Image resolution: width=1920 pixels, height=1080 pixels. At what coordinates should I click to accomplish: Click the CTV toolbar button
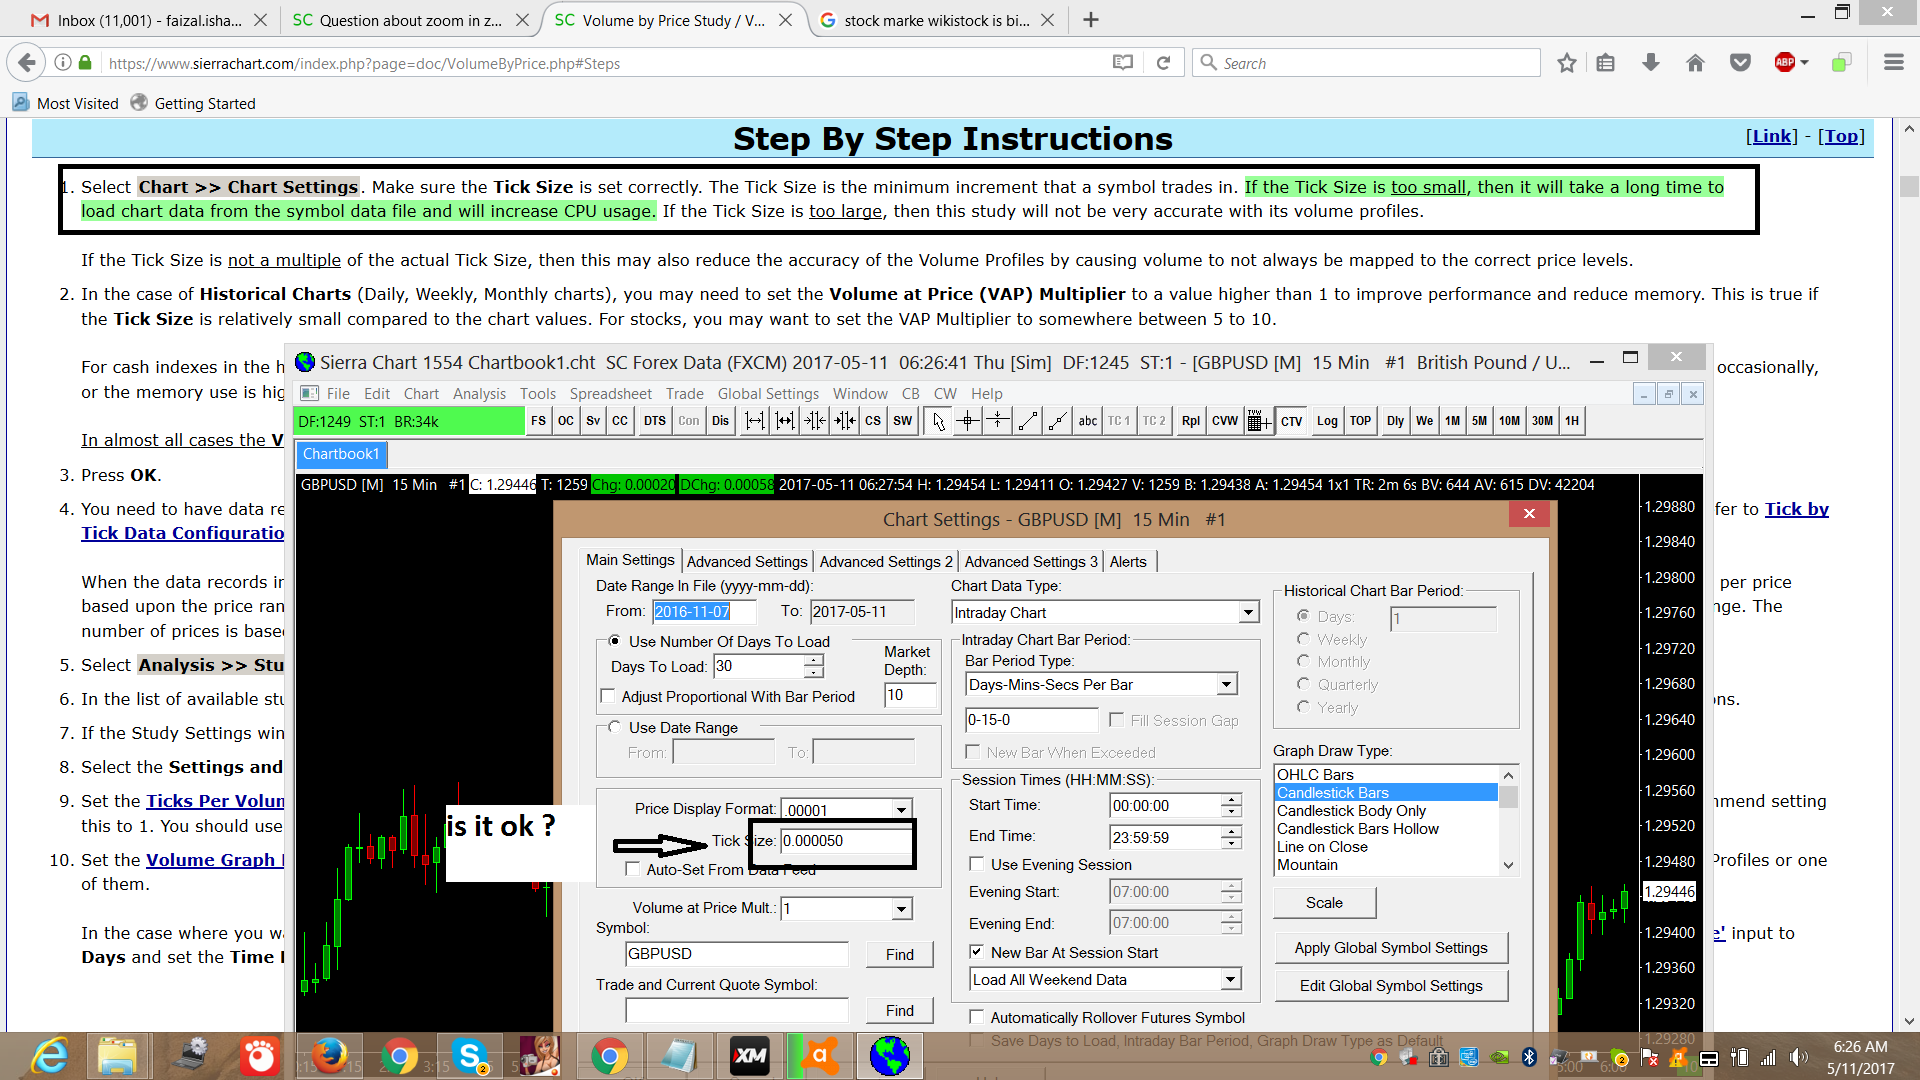pos(1291,421)
